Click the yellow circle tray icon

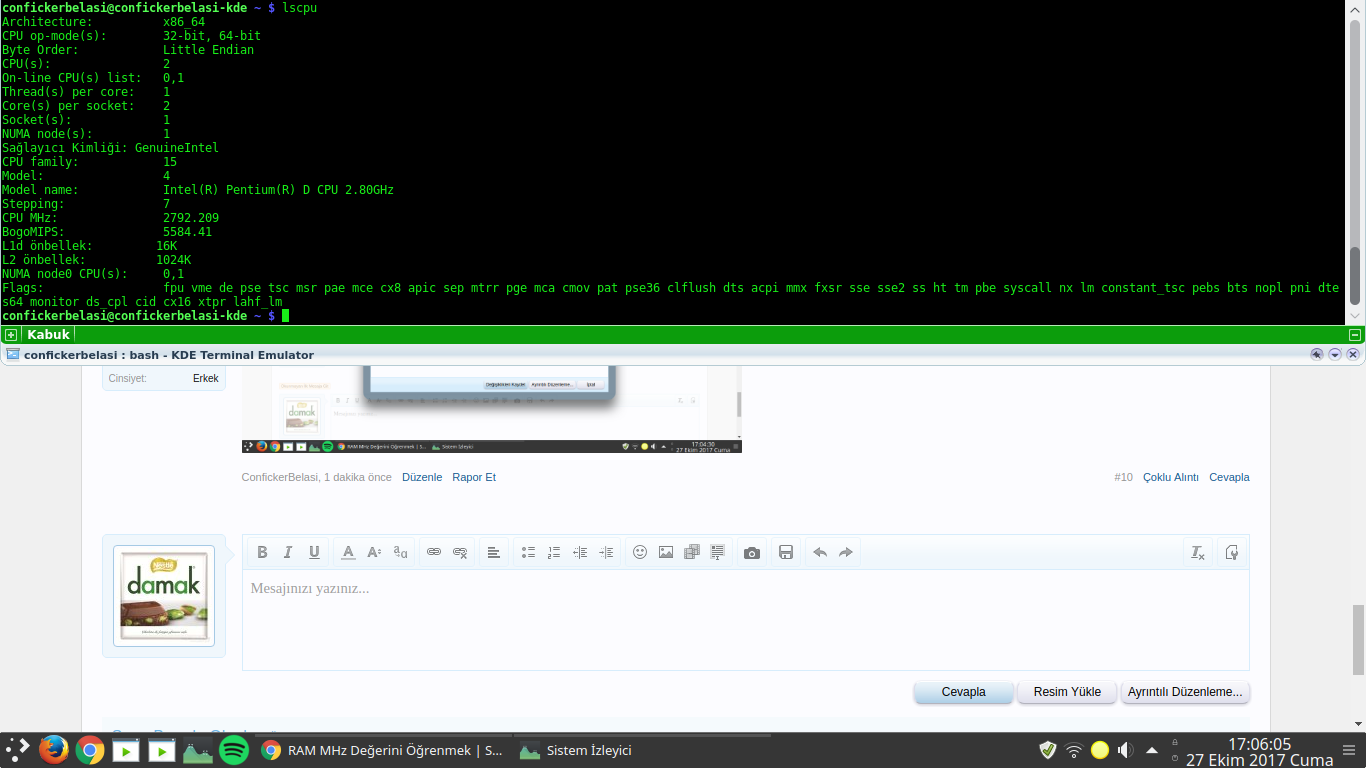1100,750
